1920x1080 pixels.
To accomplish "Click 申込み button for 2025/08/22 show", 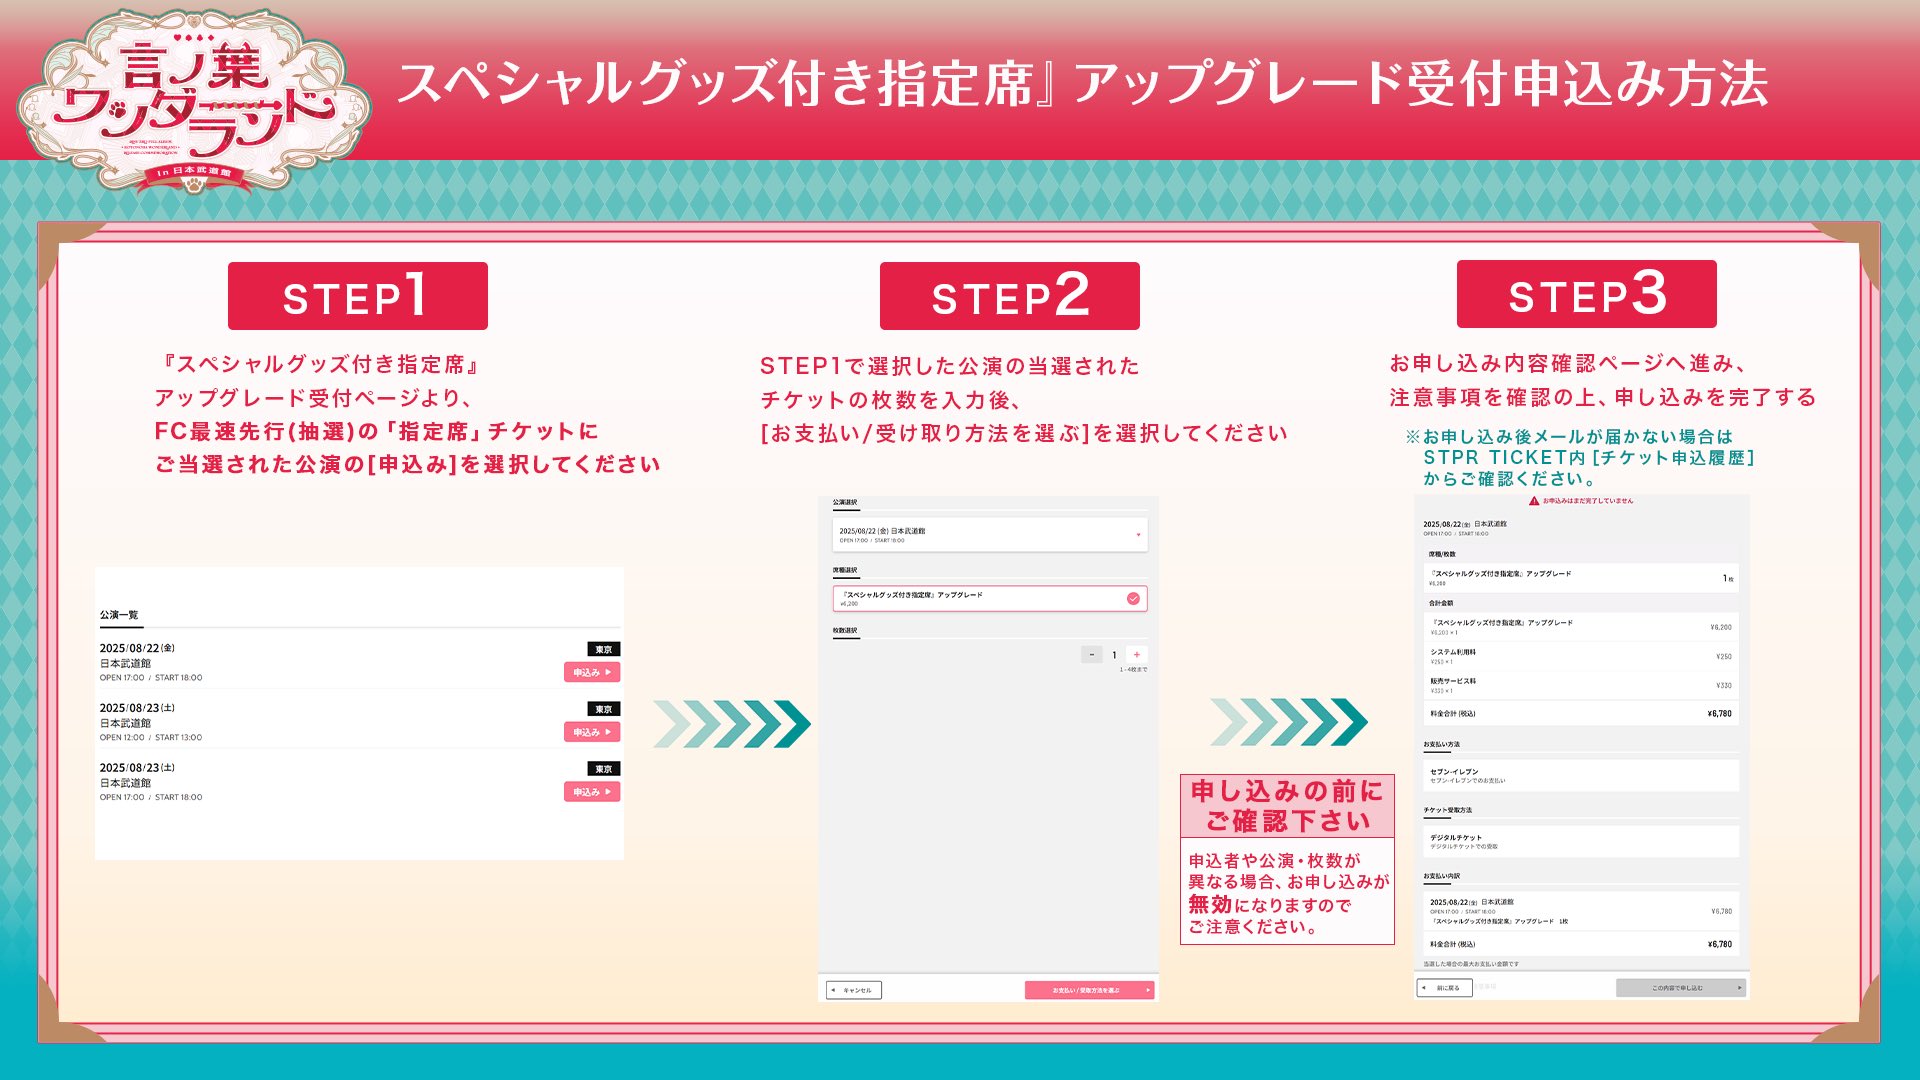I will tap(591, 672).
